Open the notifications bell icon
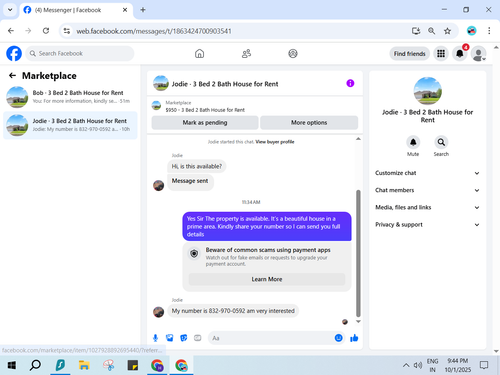The image size is (500, 375). pyautogui.click(x=460, y=54)
